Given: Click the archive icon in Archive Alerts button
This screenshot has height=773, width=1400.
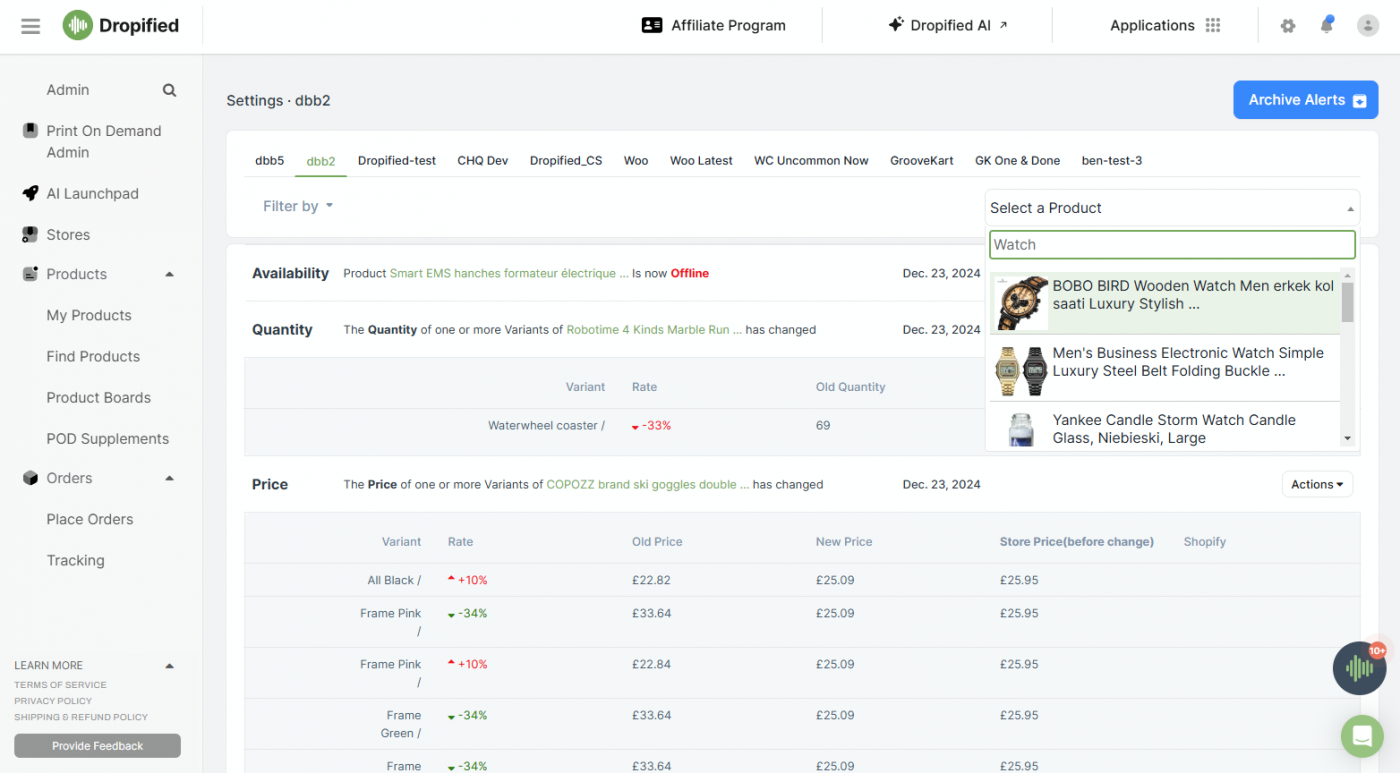Looking at the screenshot, I should 1360,101.
